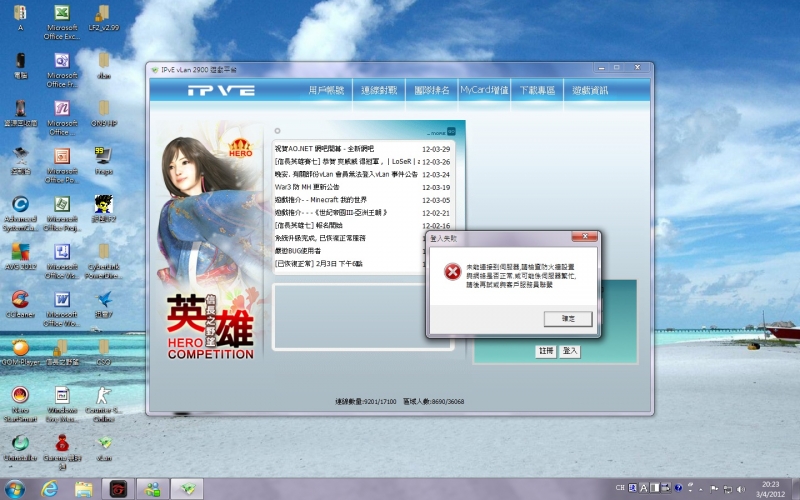800x500 pixels.
Task: Open the Advanced SystemCare desktop icon
Action: tap(20, 213)
